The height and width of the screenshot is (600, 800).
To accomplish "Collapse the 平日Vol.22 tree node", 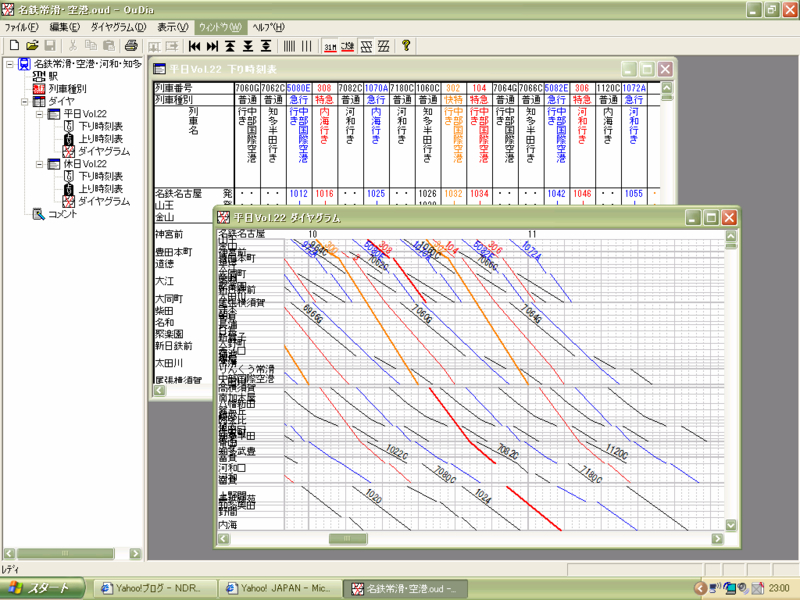I will point(40,114).
